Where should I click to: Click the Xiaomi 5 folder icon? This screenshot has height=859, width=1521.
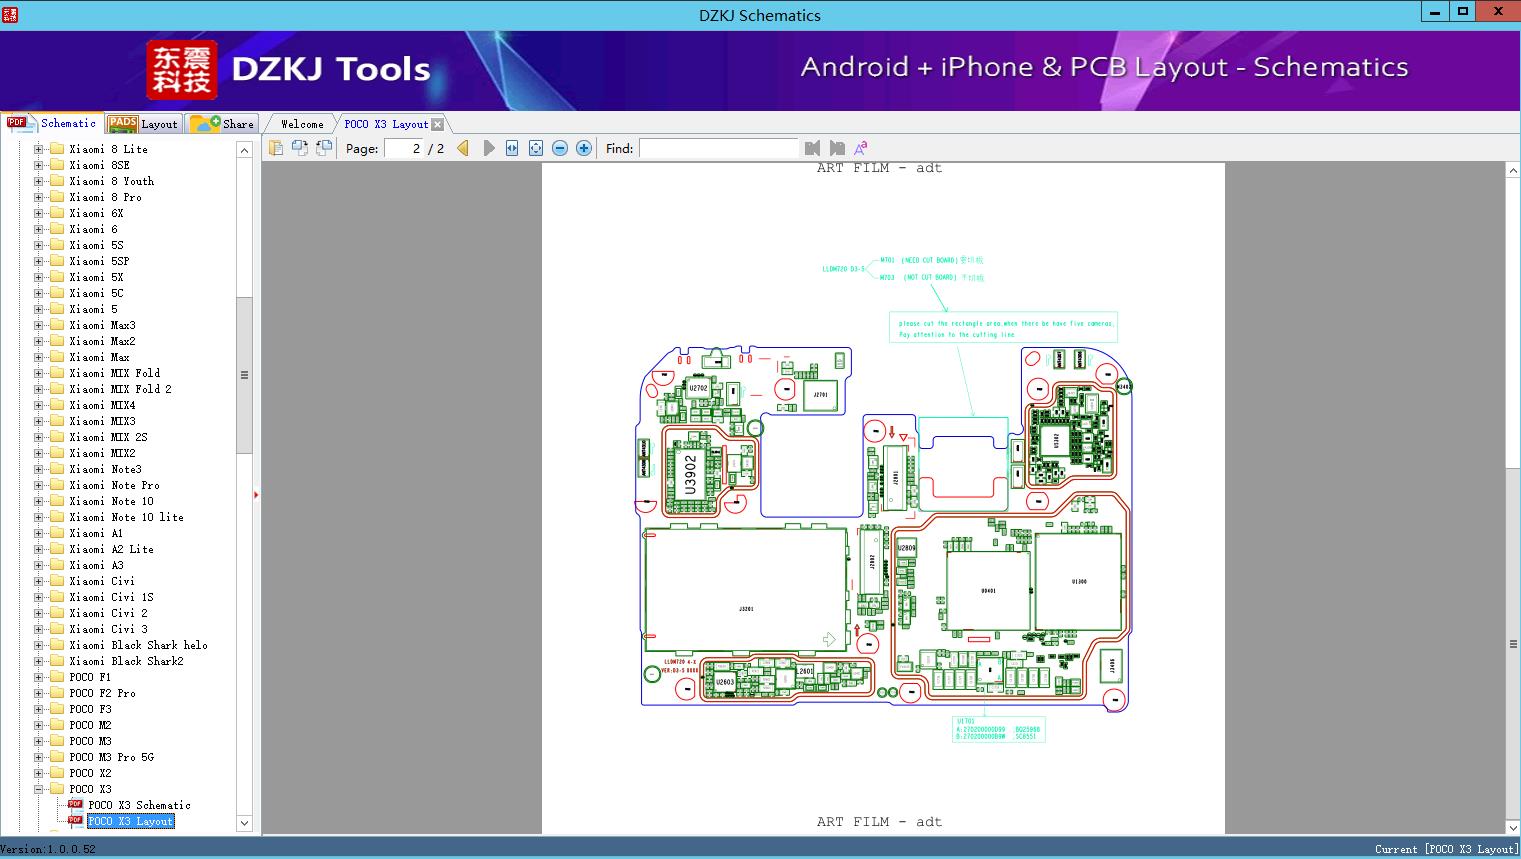coord(57,309)
